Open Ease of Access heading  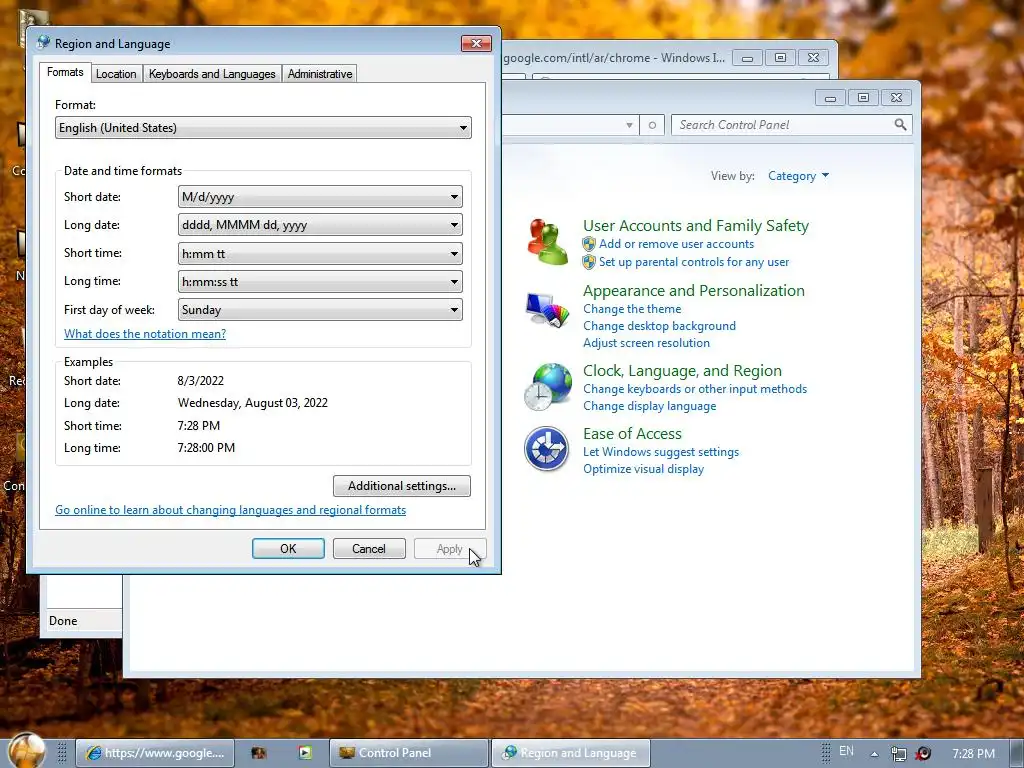632,434
